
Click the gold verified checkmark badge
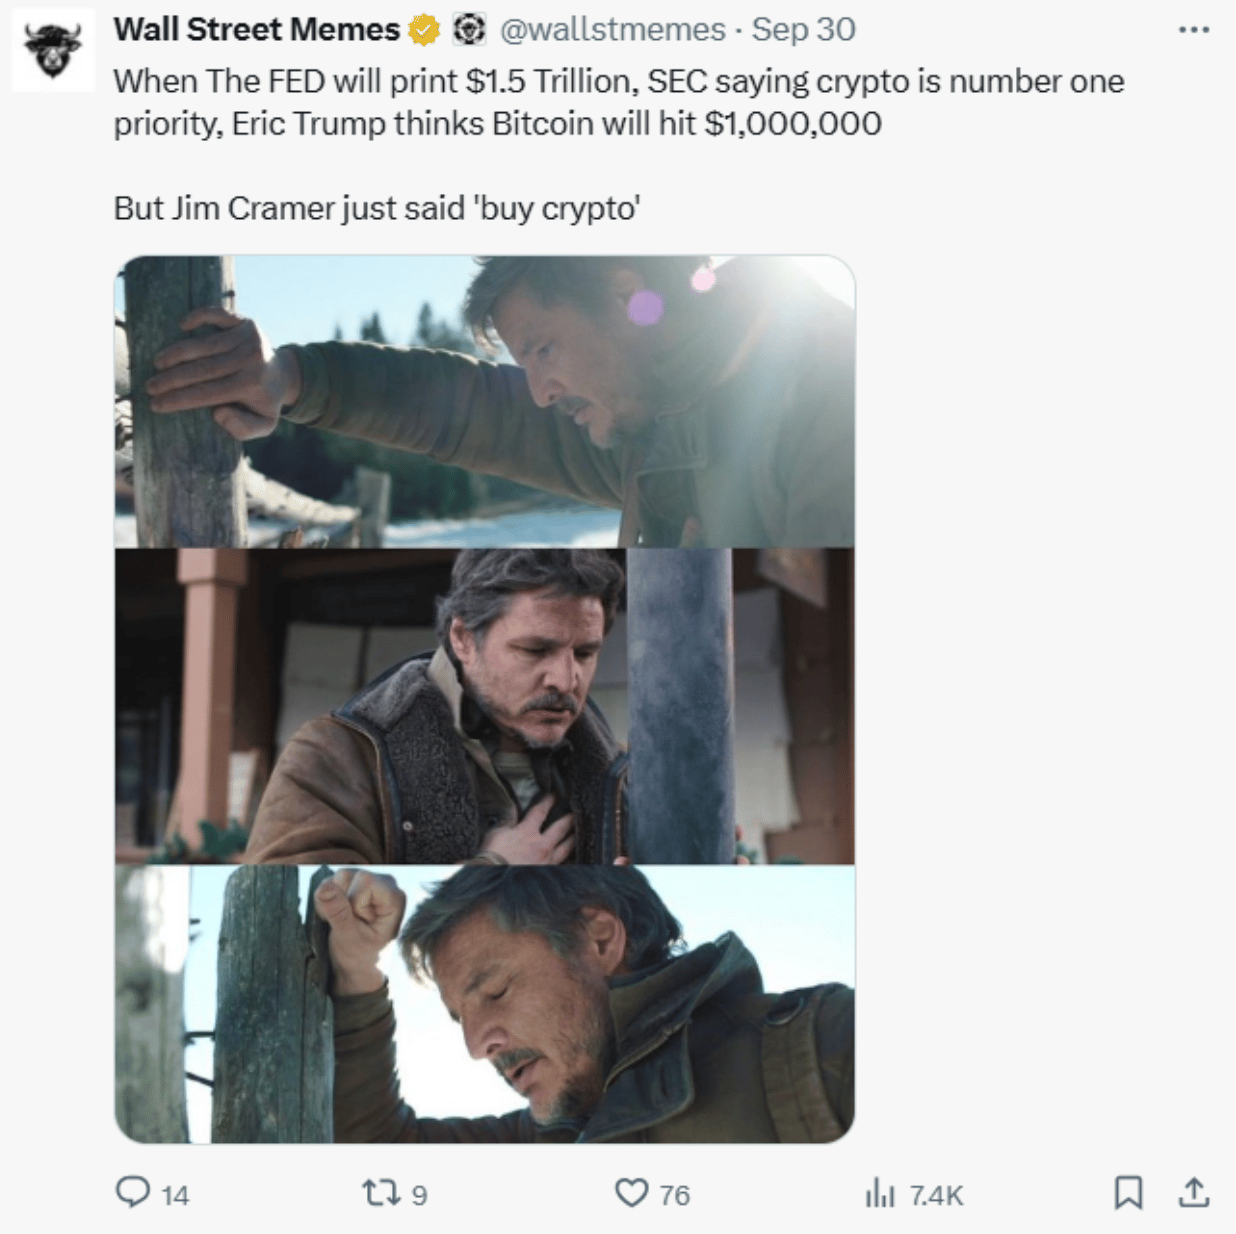click(x=425, y=31)
